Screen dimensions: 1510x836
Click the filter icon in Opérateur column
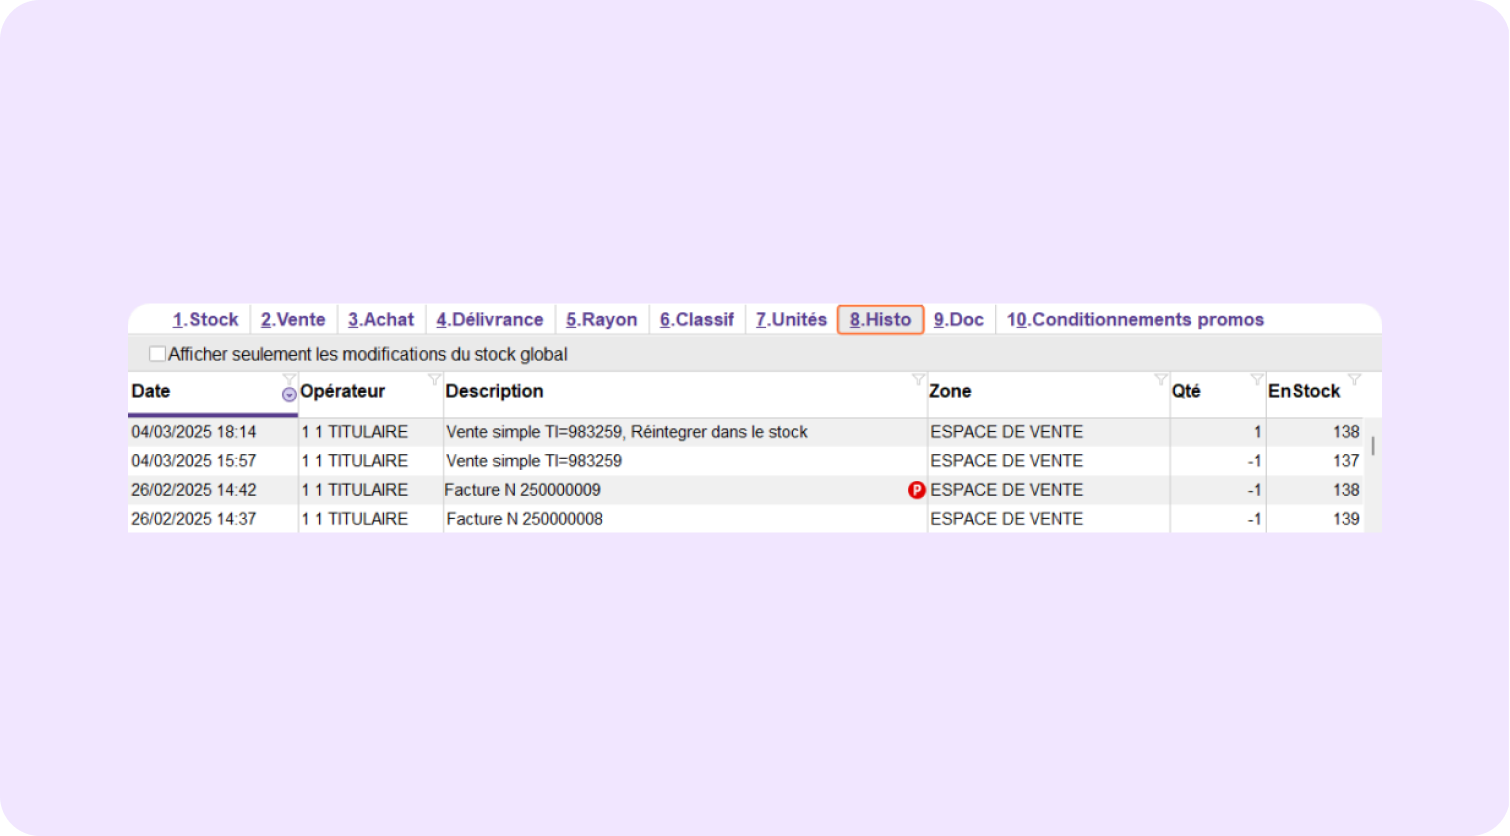pyautogui.click(x=434, y=379)
